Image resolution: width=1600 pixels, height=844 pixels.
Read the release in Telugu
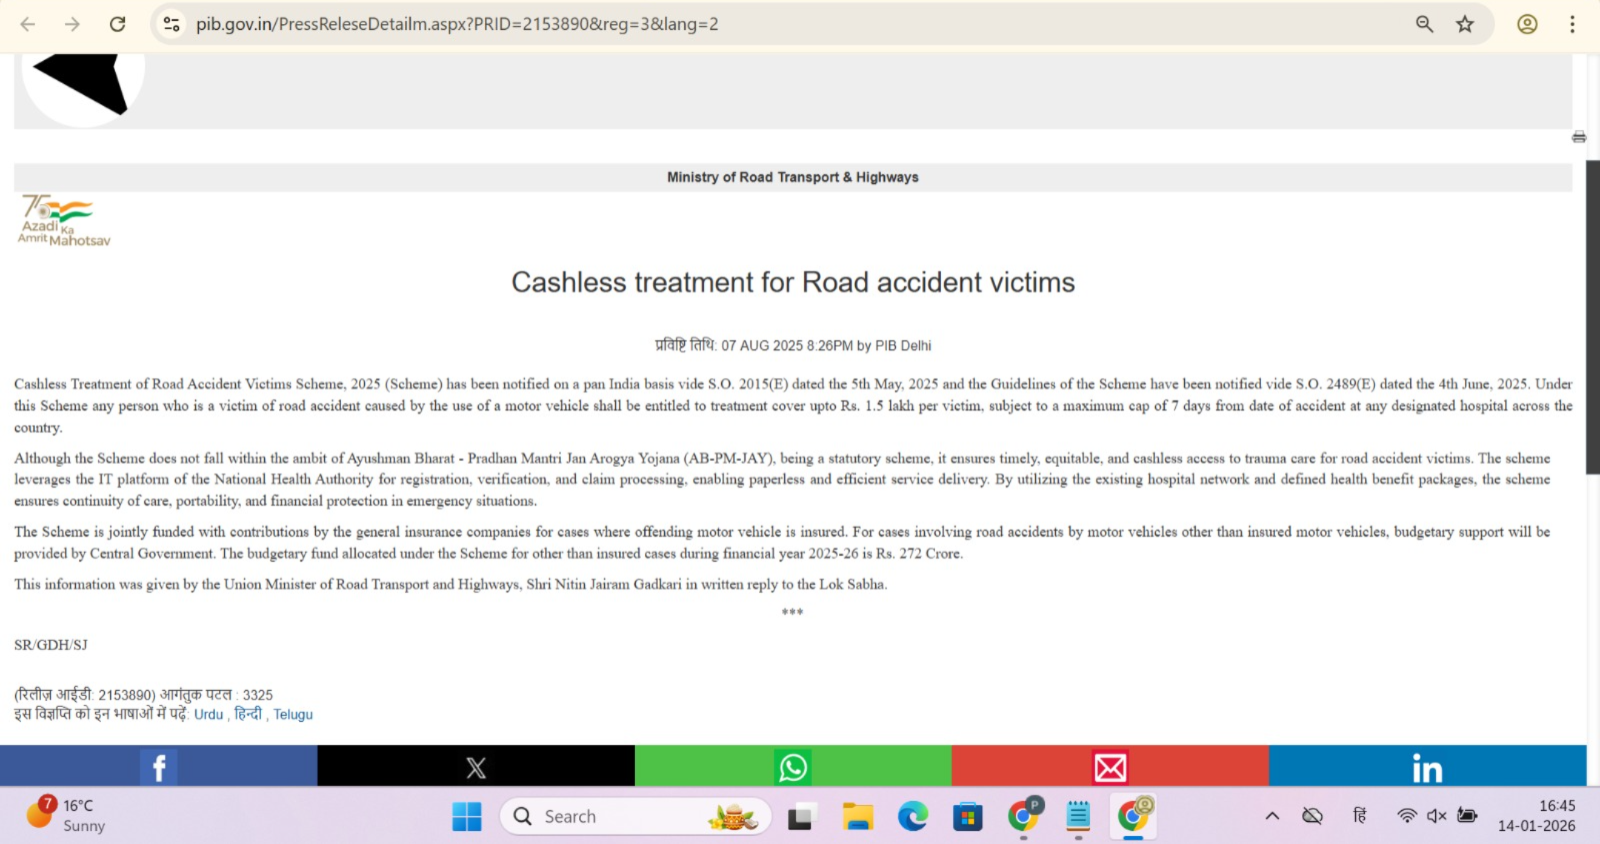[293, 714]
